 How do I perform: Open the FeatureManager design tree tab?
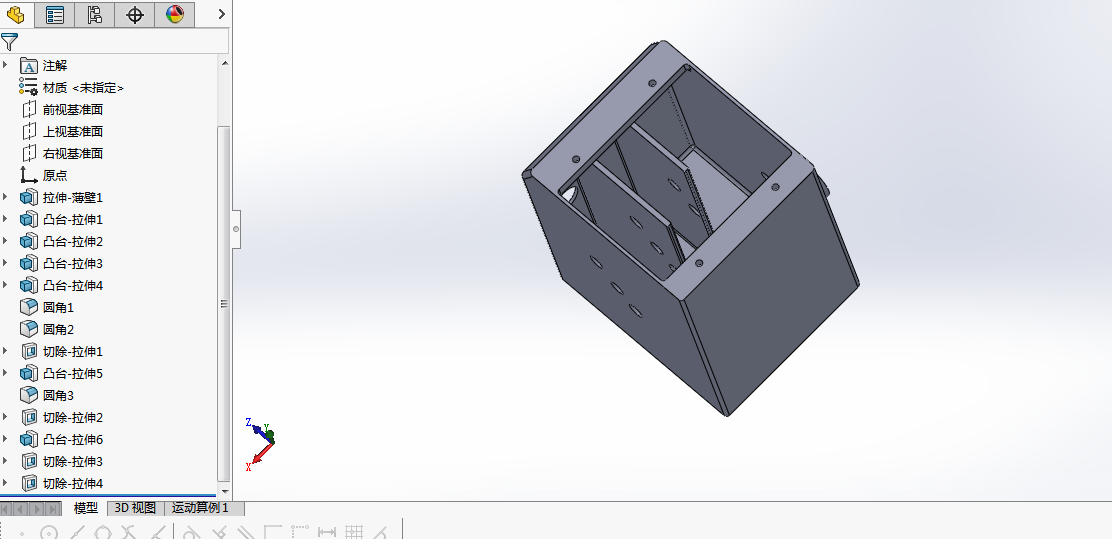coord(15,13)
